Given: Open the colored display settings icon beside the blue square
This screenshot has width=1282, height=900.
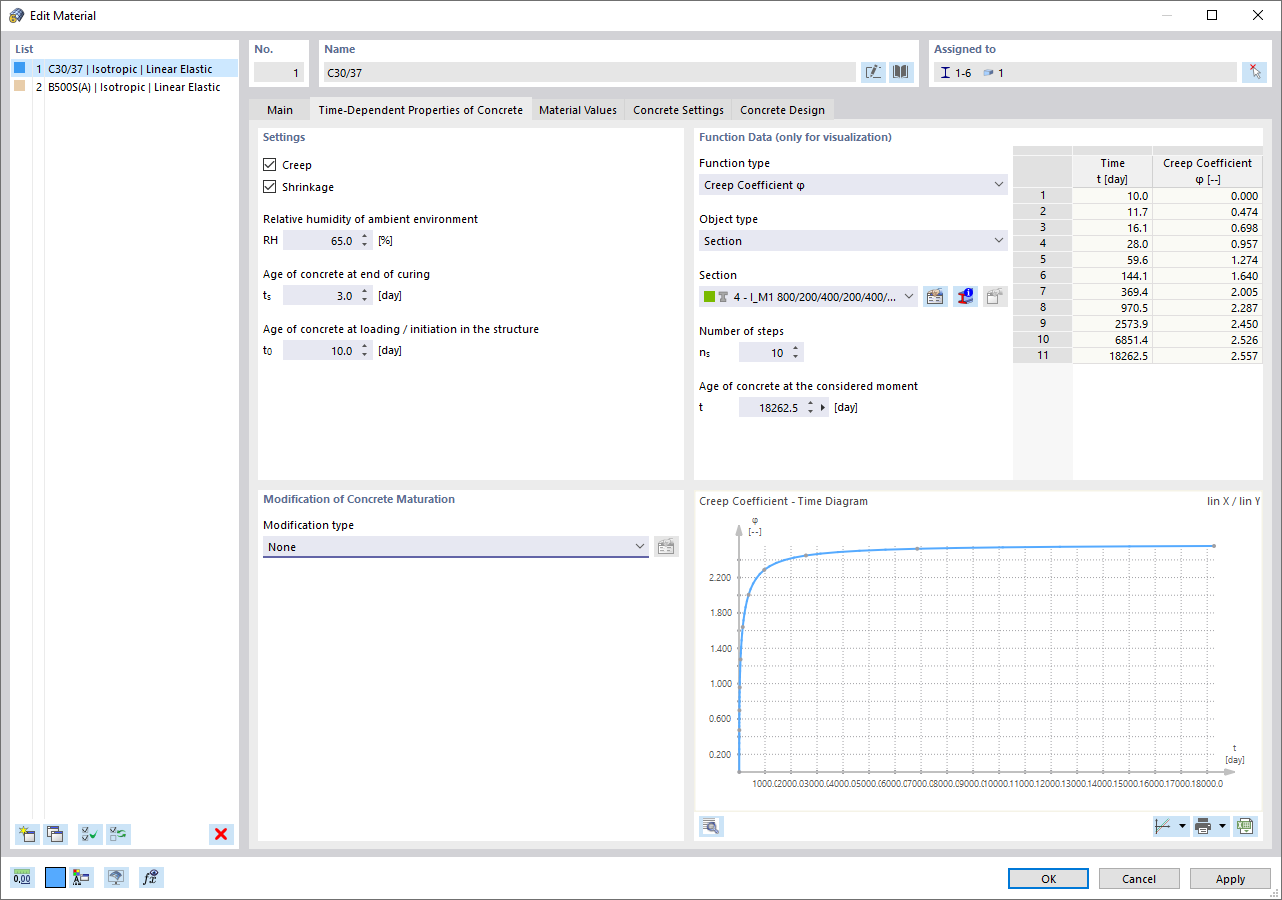Looking at the screenshot, I should 82,877.
